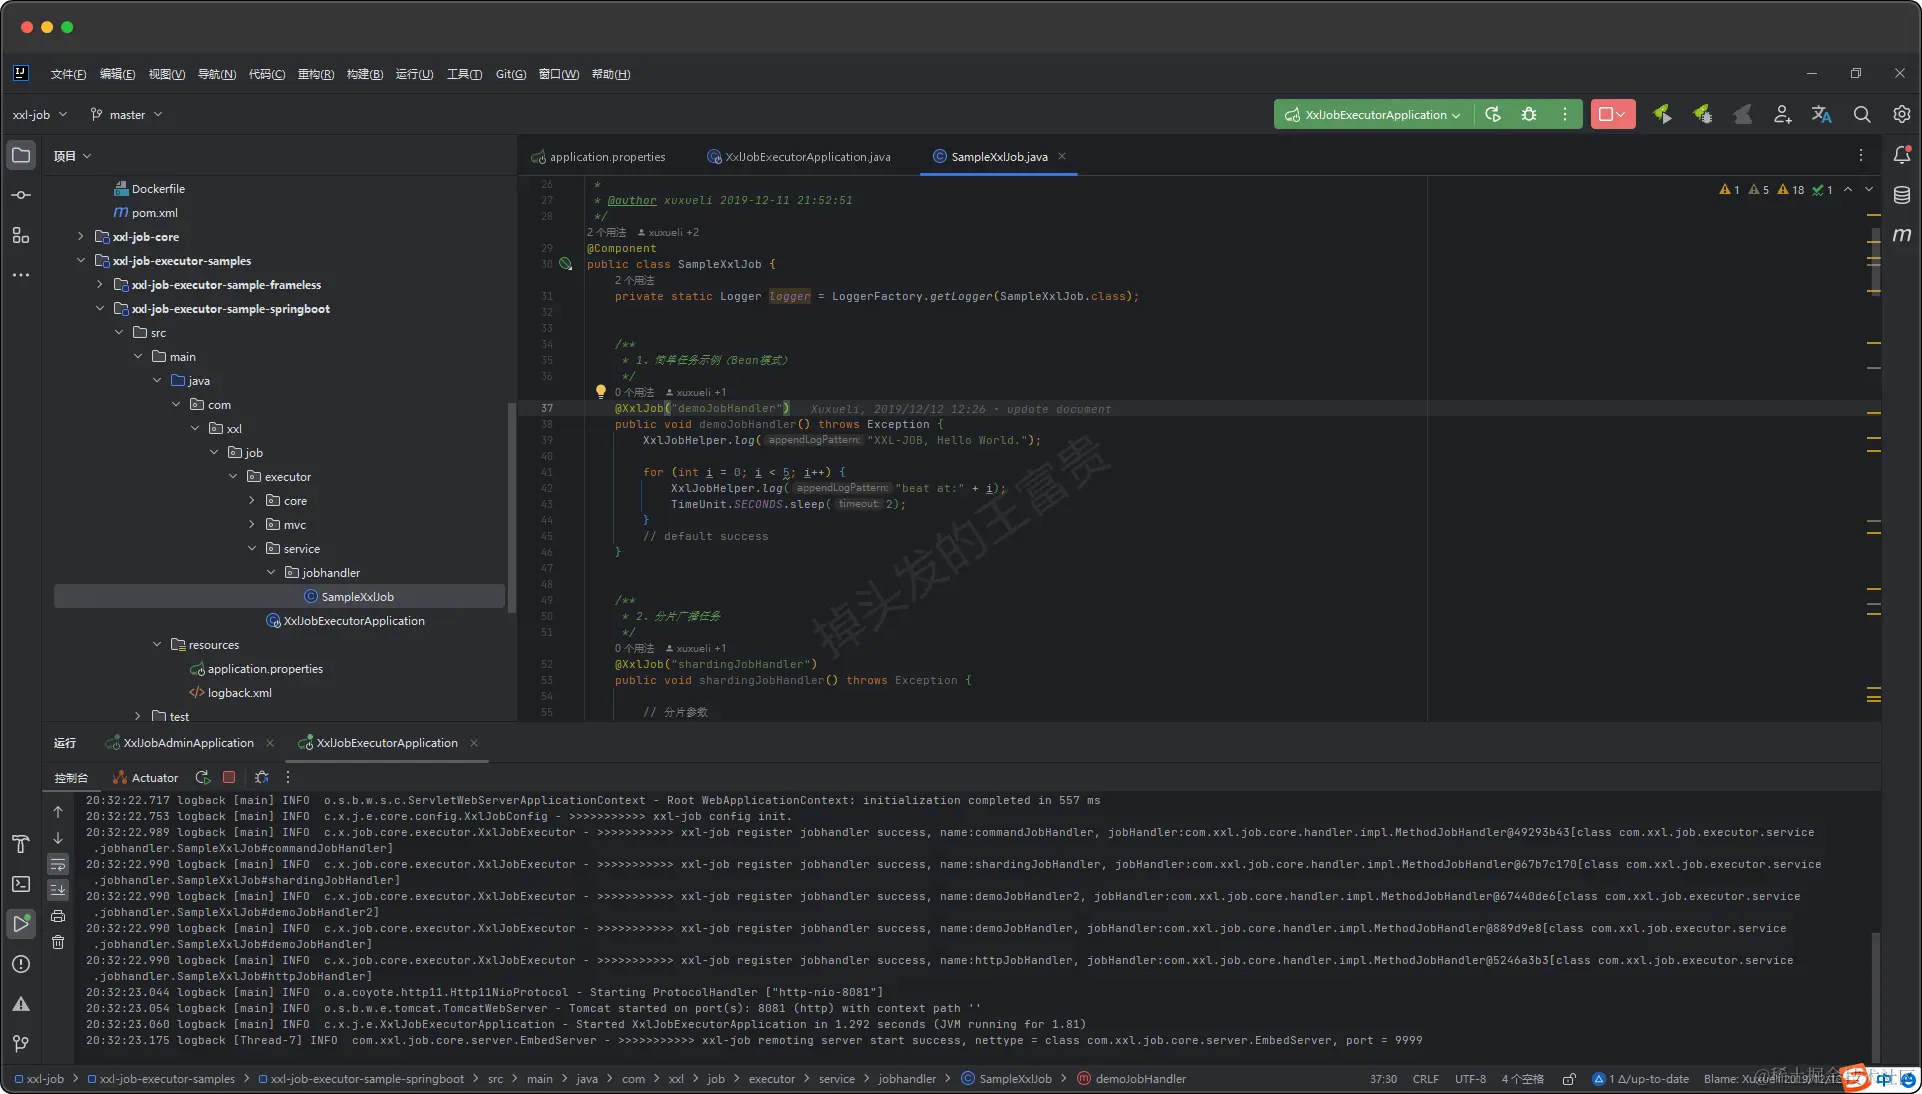Click the red Stop button in toolbar
This screenshot has height=1094, width=1922.
click(x=1606, y=115)
